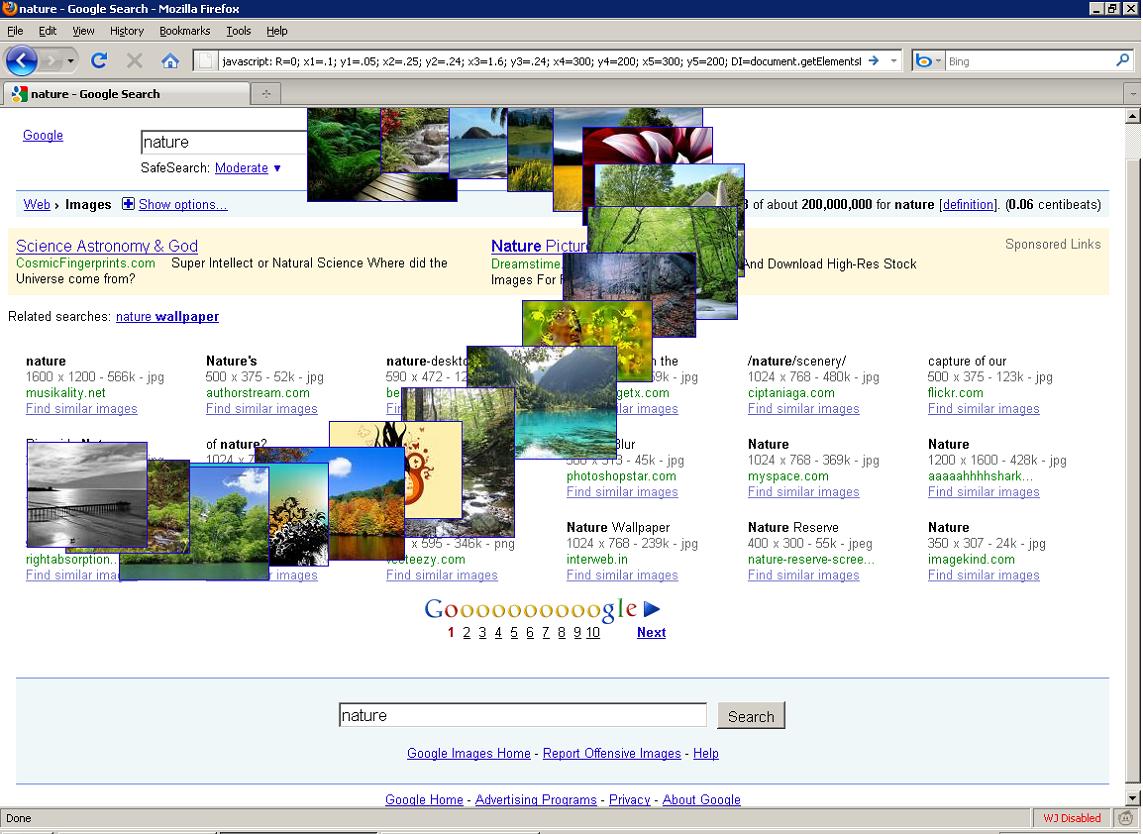Click the Show options link
Viewport: 1143px width, 834px height.
pos(183,204)
